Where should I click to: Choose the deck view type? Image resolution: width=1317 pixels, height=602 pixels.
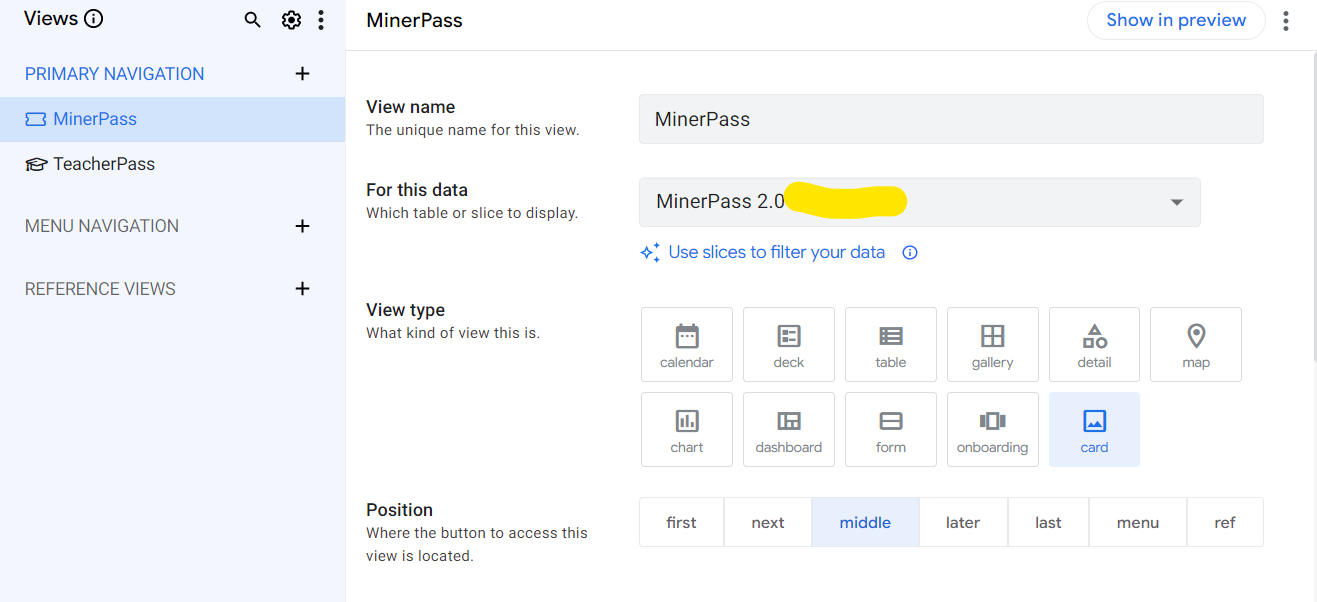(789, 345)
